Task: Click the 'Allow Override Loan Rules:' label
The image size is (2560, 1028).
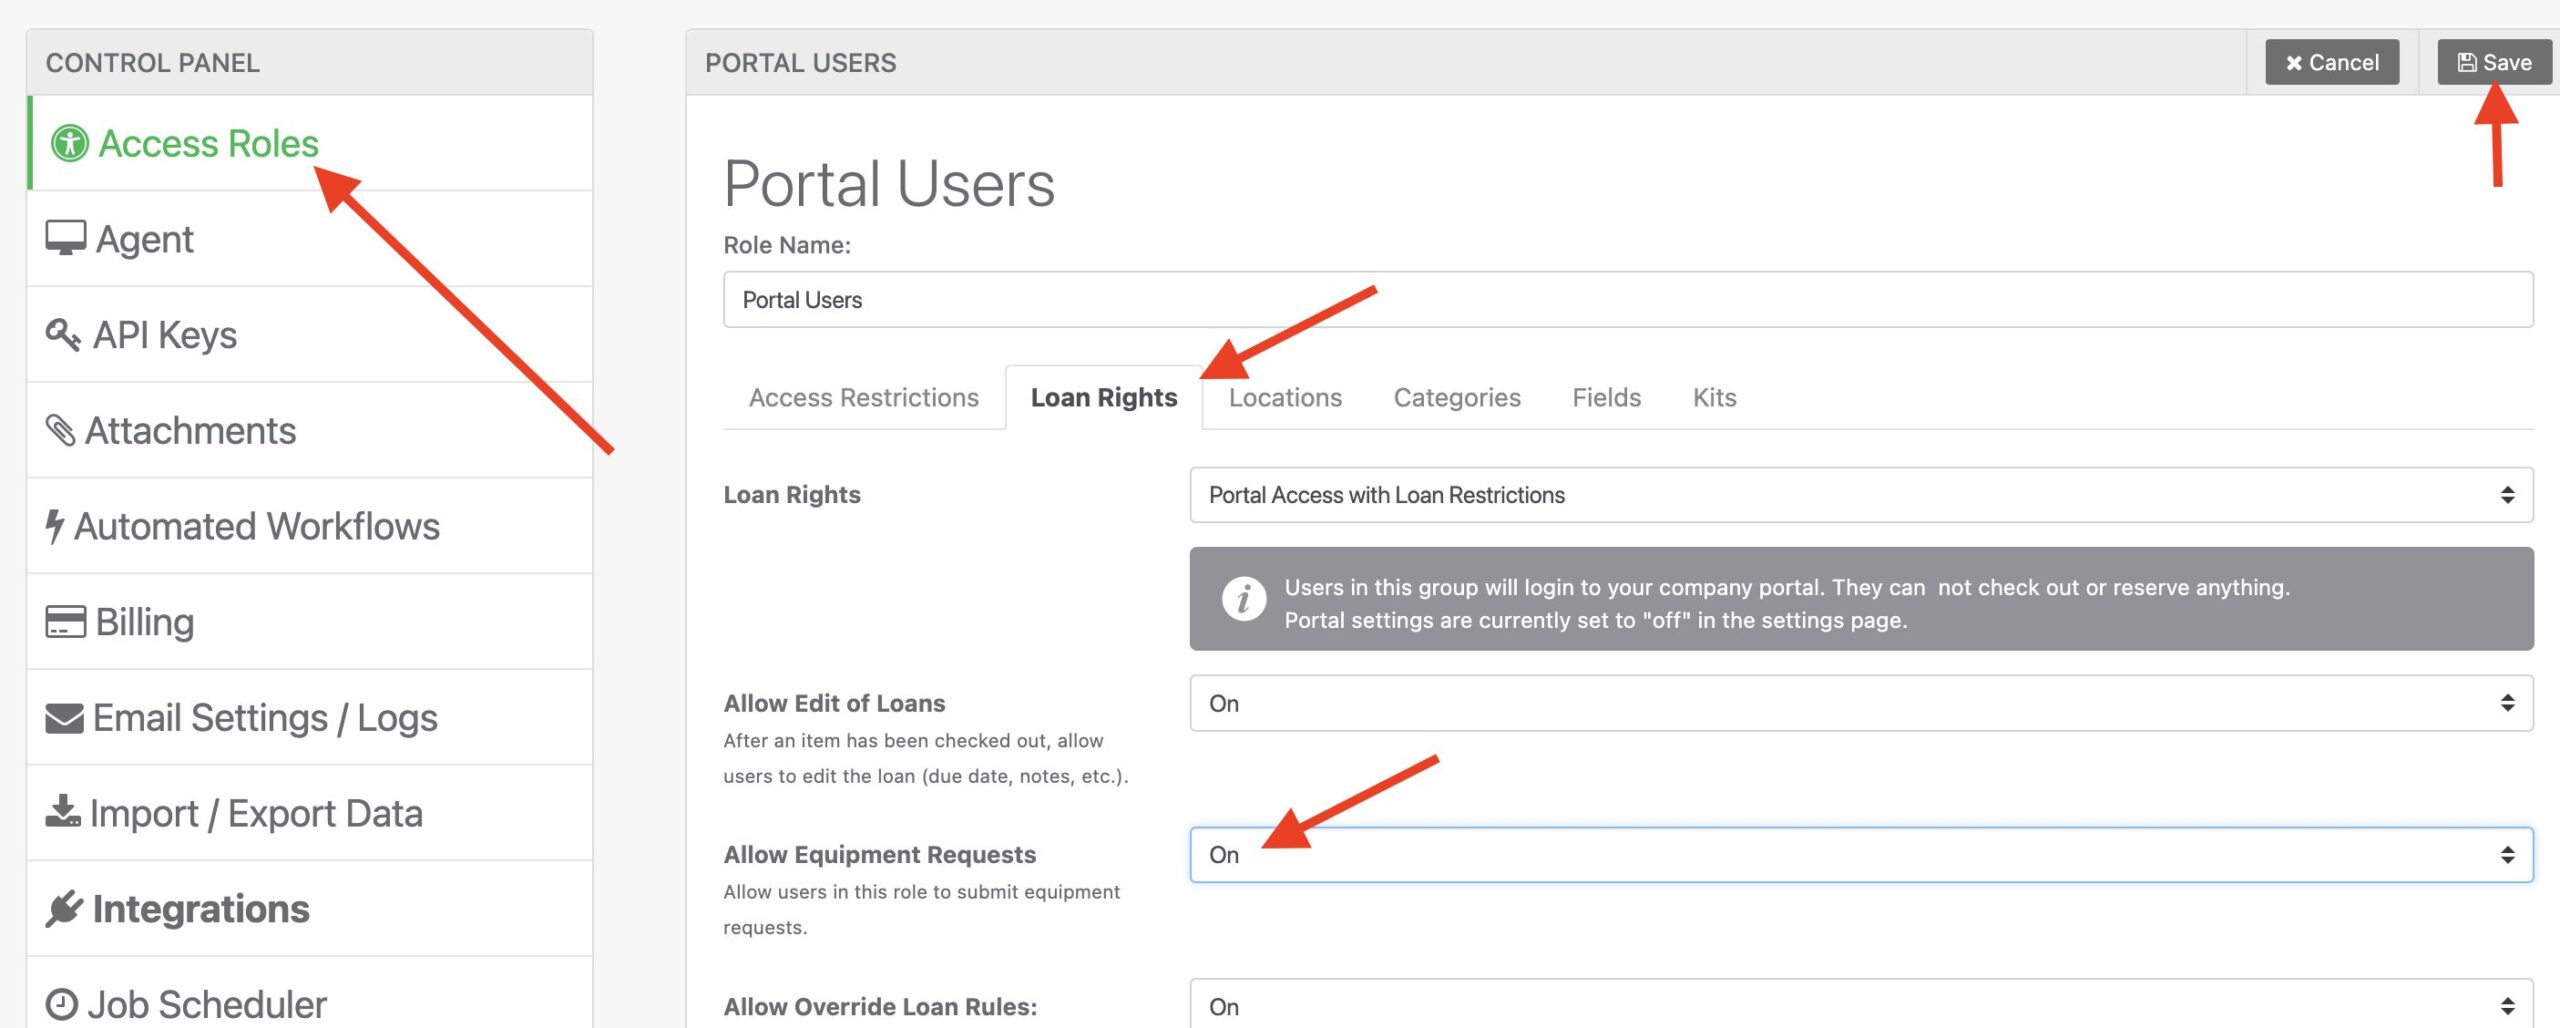Action: tap(880, 1006)
